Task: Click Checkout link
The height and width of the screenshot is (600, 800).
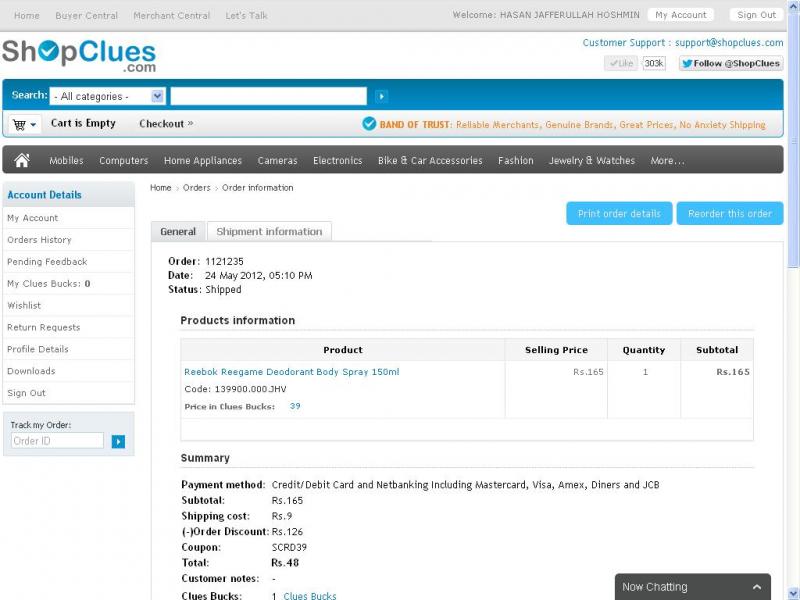Action: point(166,123)
